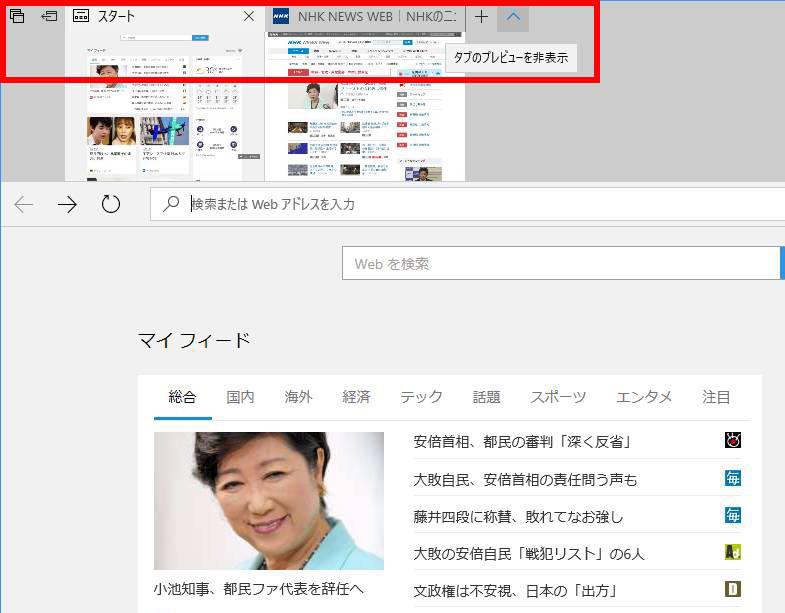Image resolution: width=785 pixels, height=613 pixels.
Task: Select the 国内 feed category
Action: tap(240, 397)
